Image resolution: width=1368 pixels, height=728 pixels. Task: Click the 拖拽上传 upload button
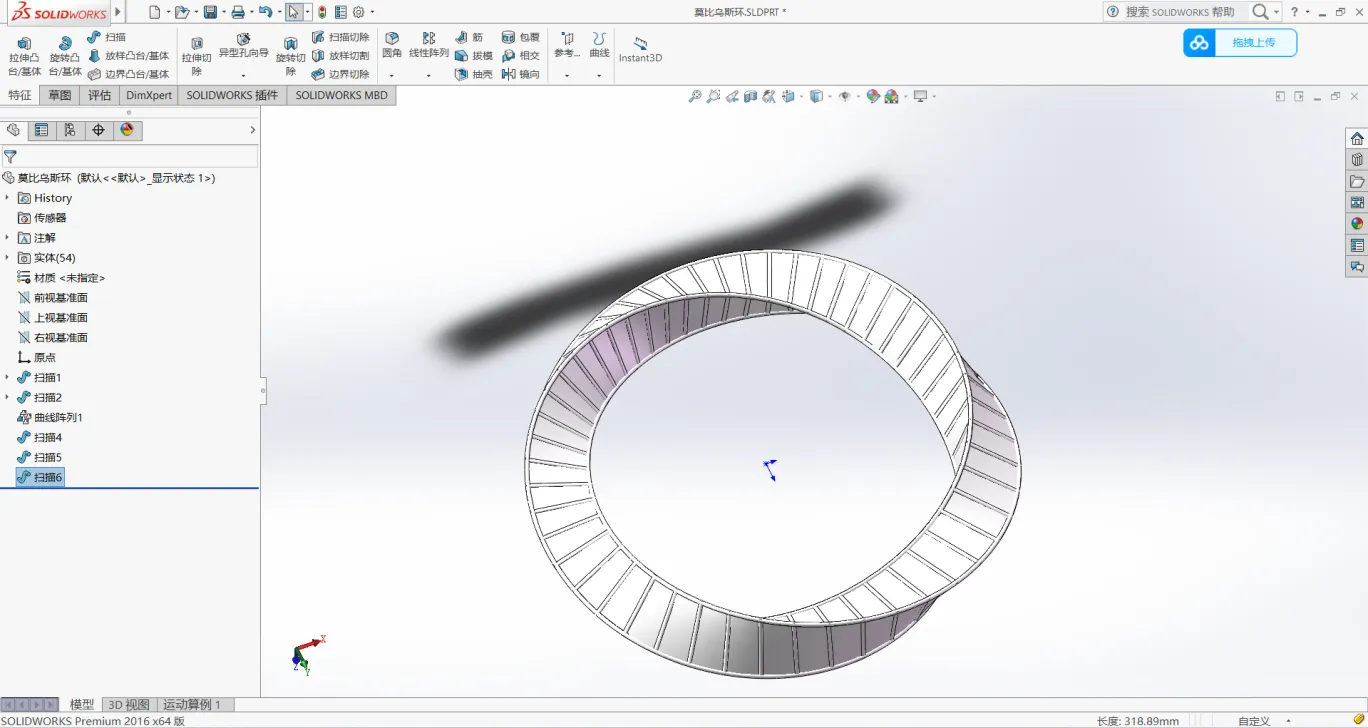(1240, 43)
